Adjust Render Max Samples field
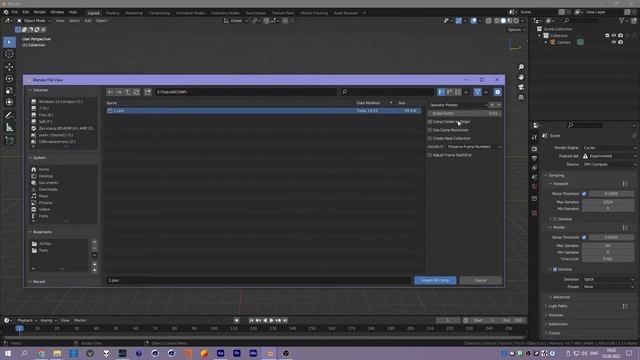The image size is (640, 360). (x=608, y=246)
